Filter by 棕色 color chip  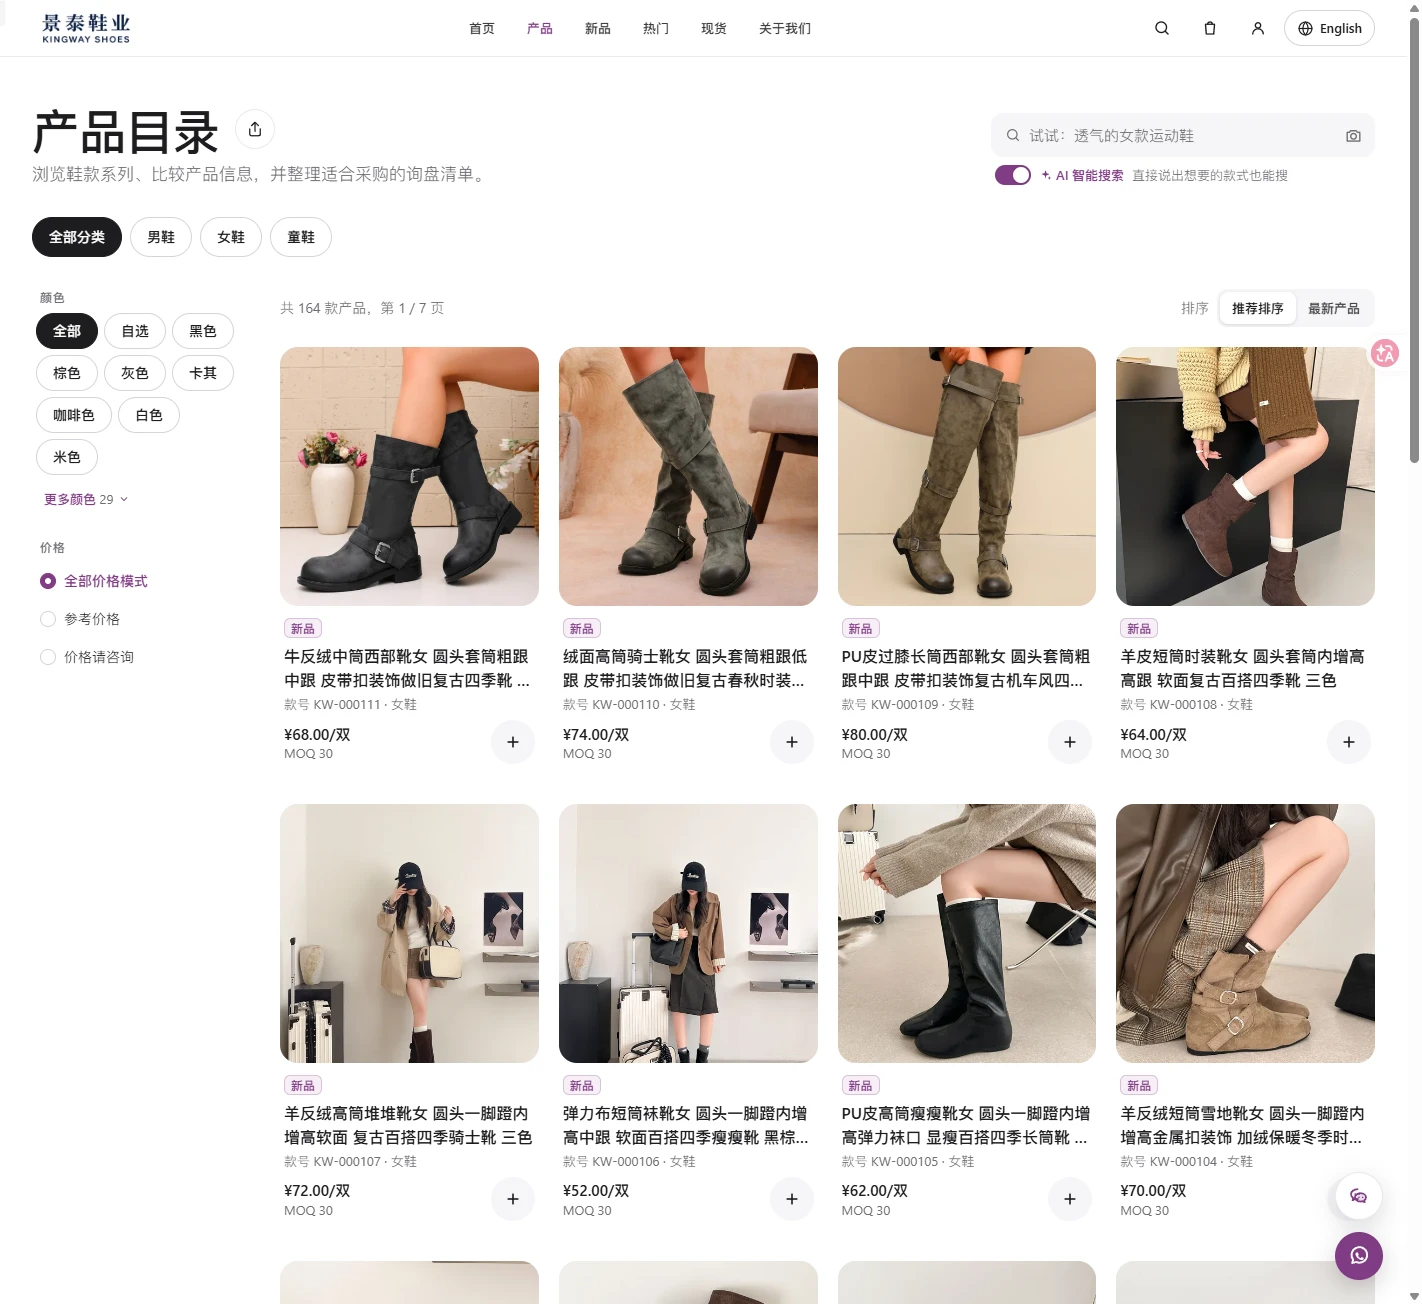[67, 373]
